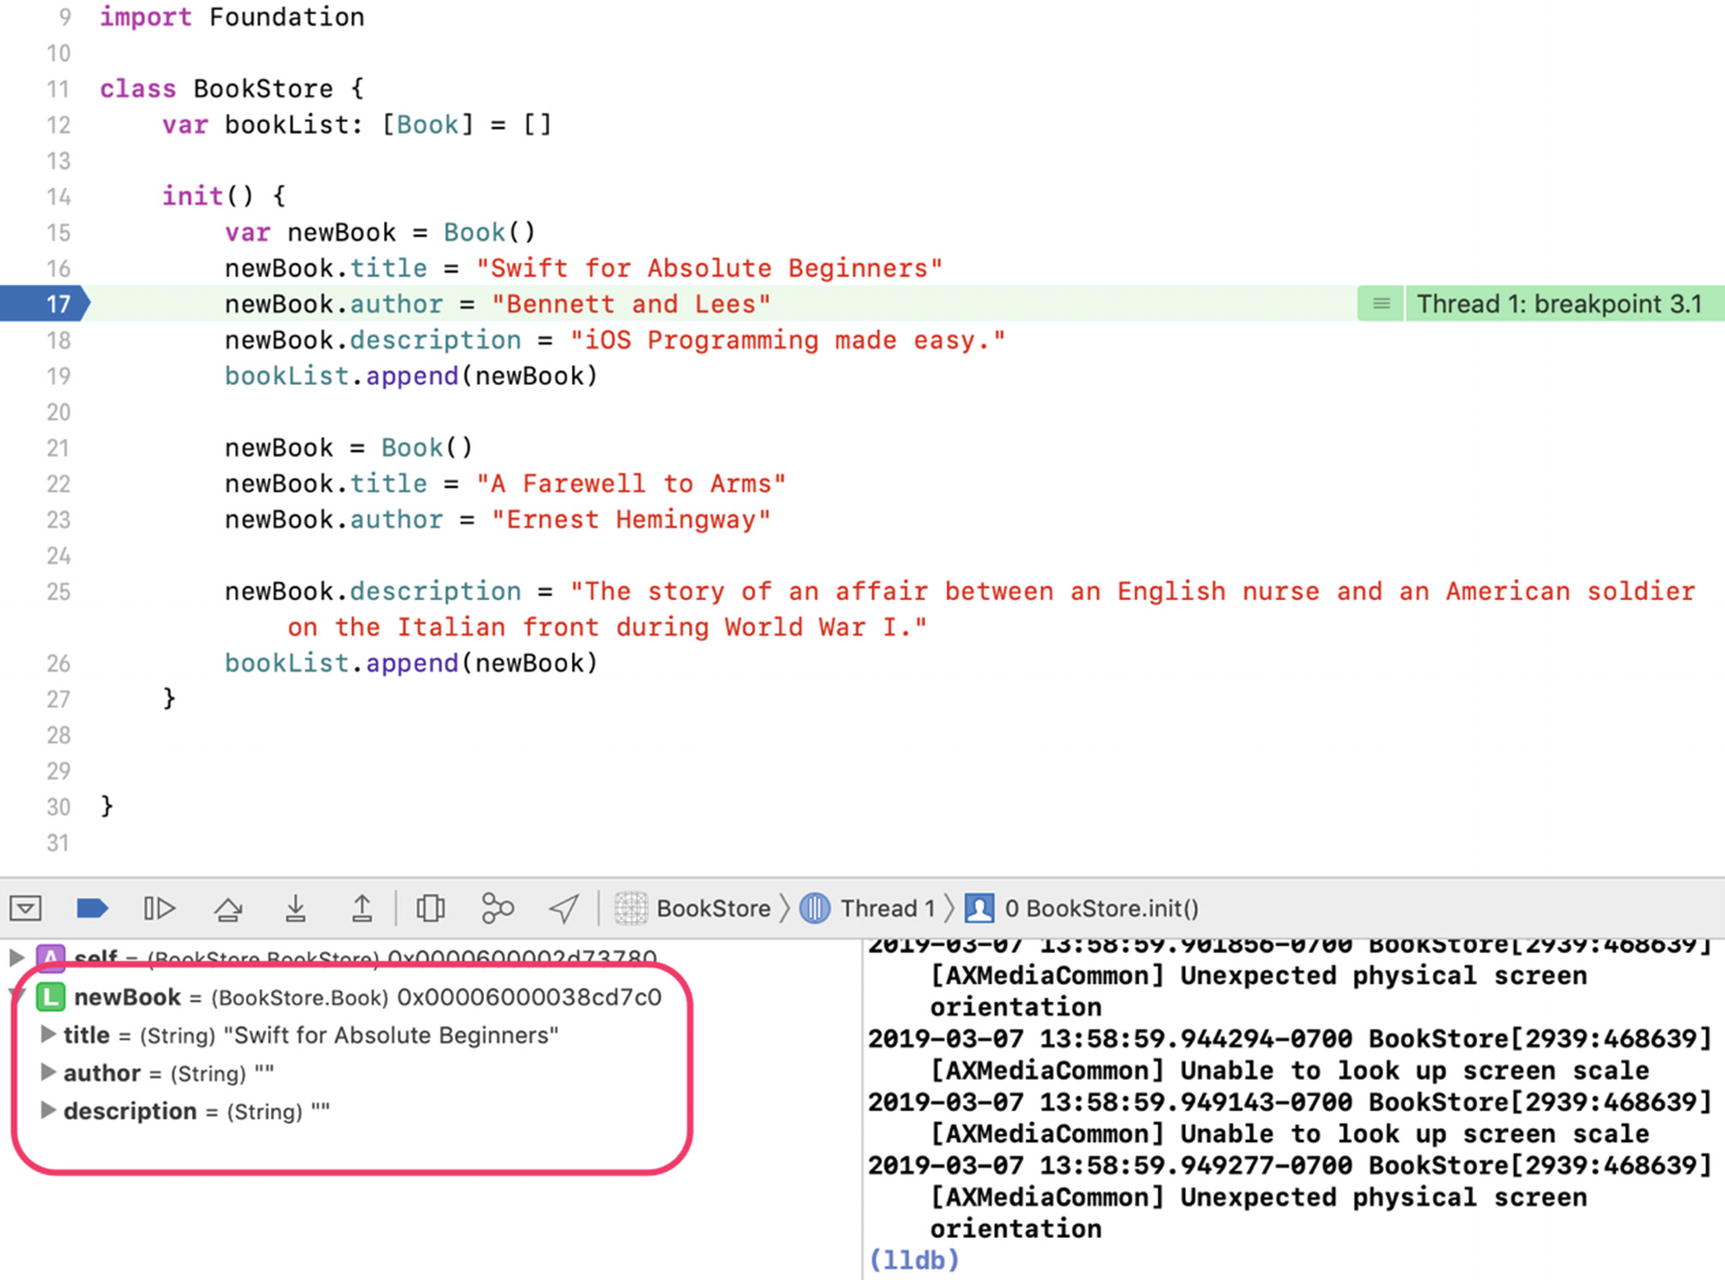Click the "iOS Programming made easy." string
The height and width of the screenshot is (1280, 1725).
tap(787, 340)
